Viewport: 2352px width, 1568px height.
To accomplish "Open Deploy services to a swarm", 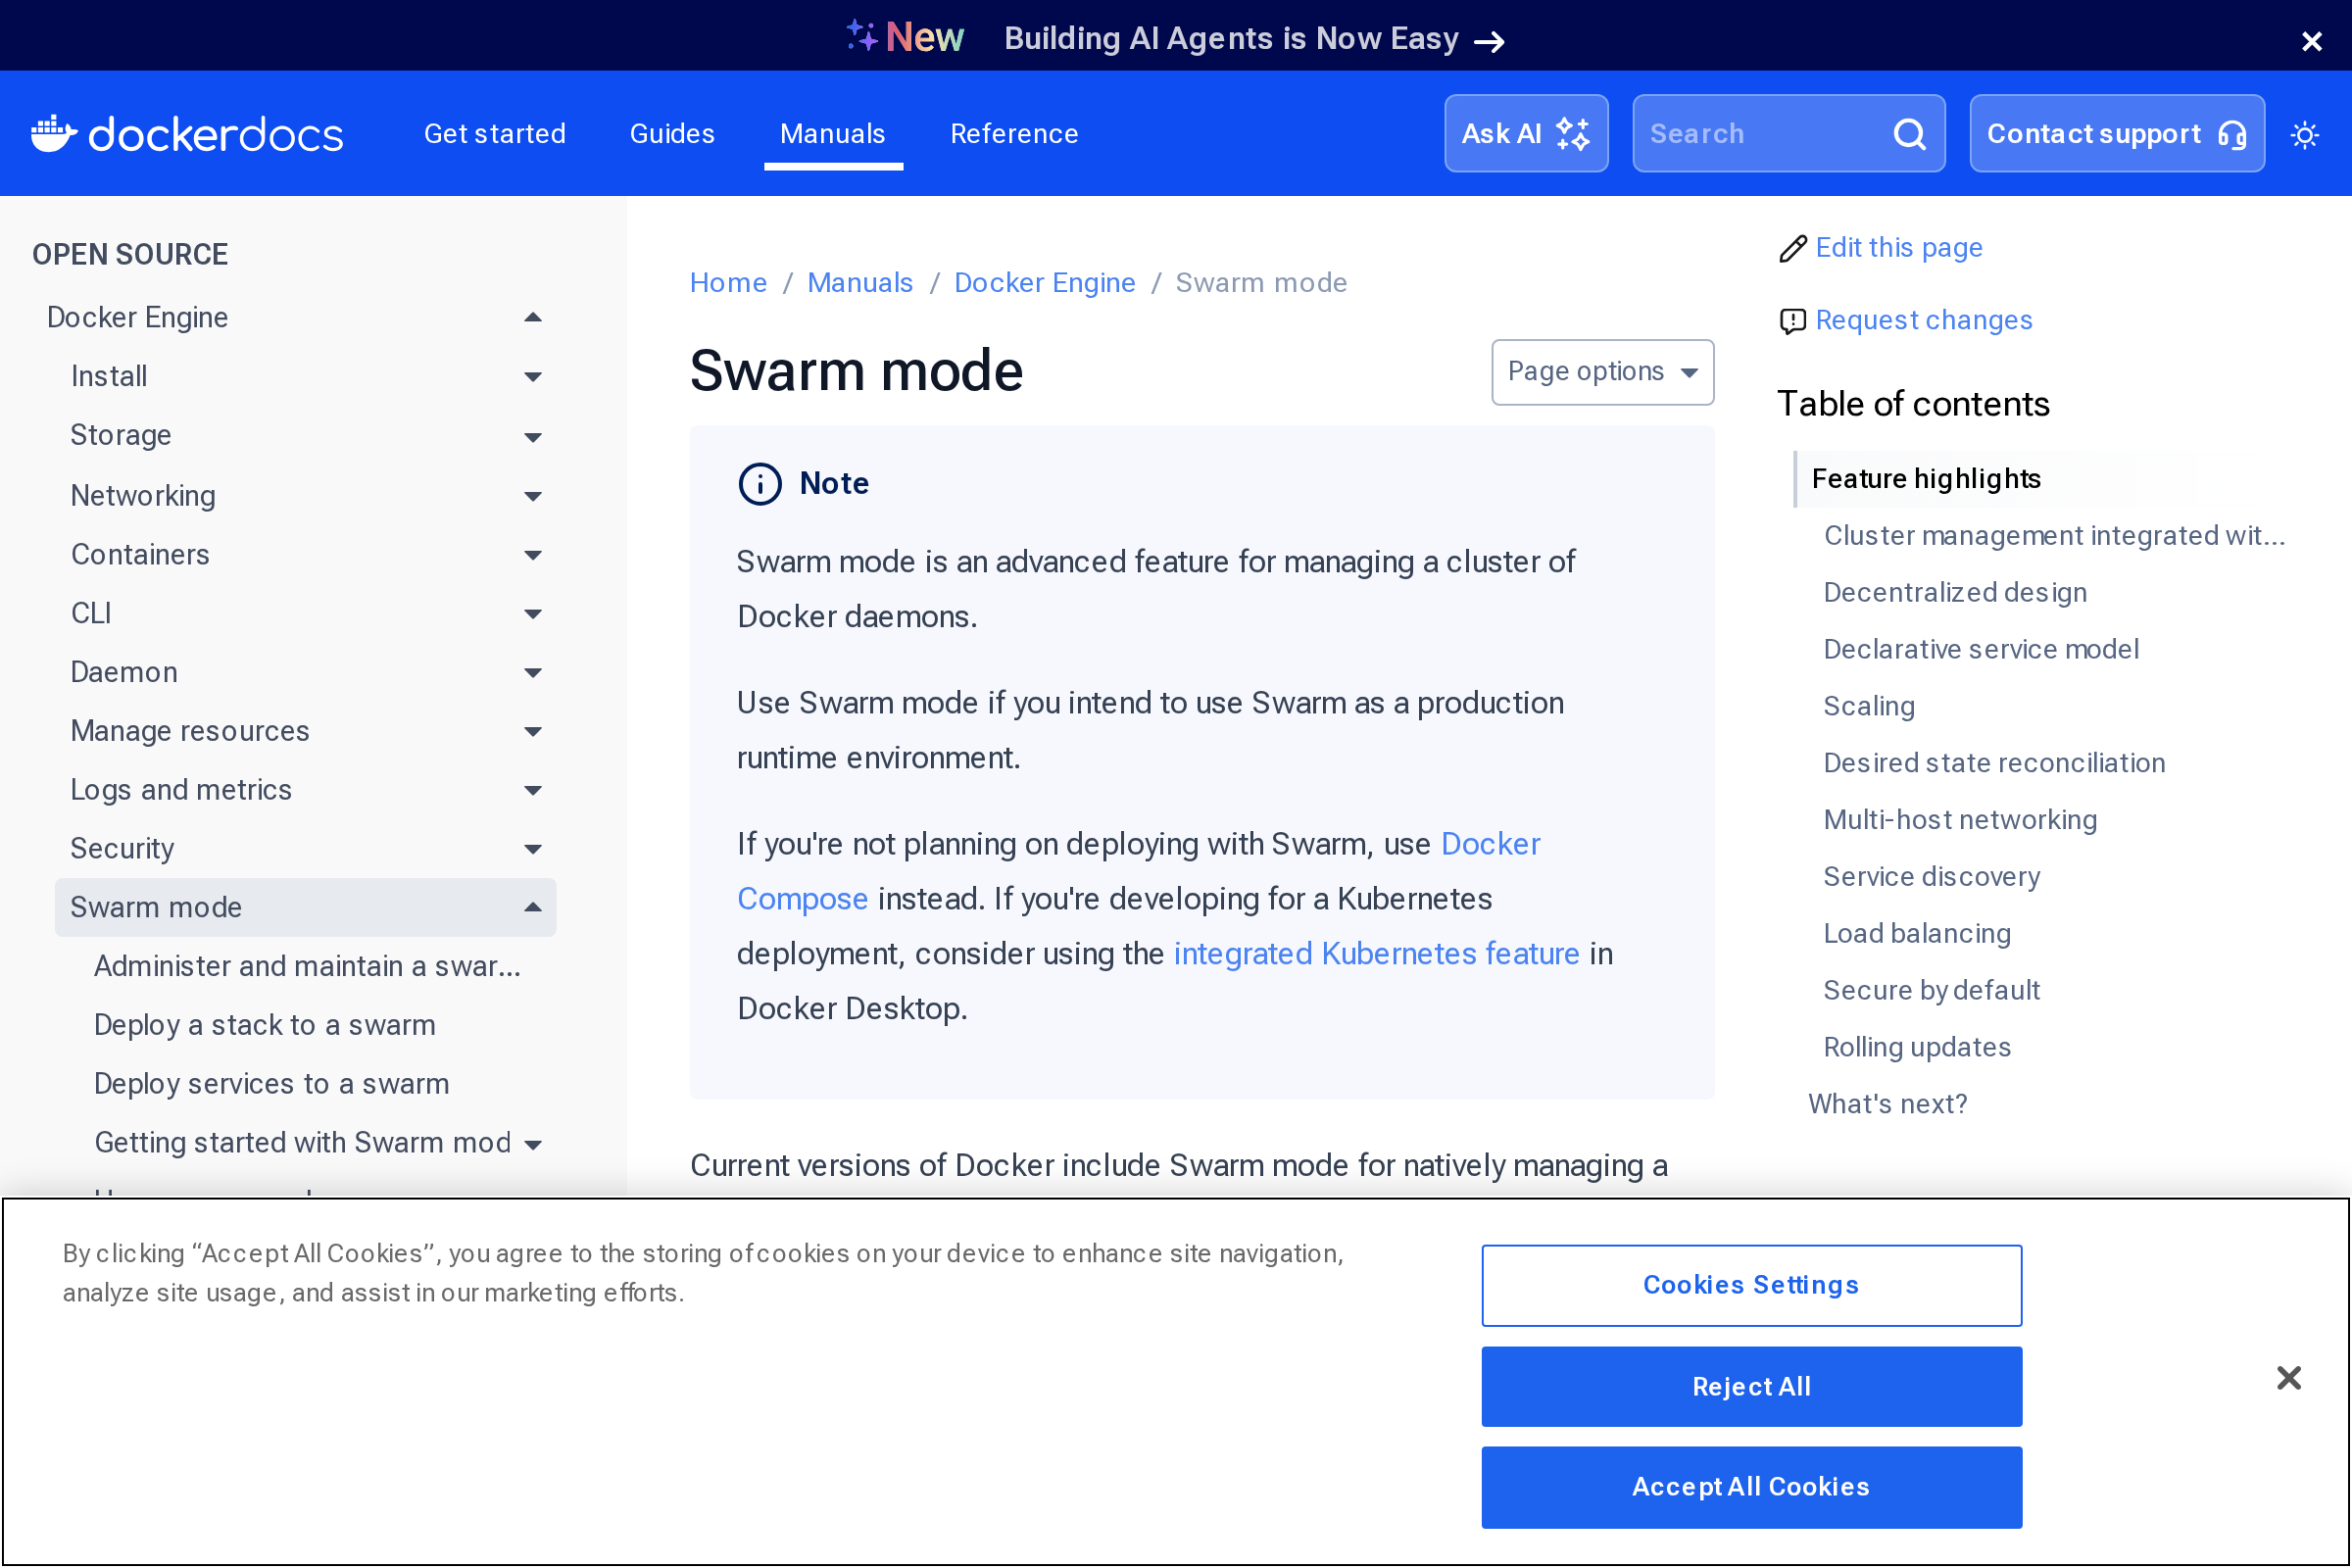I will (272, 1085).
